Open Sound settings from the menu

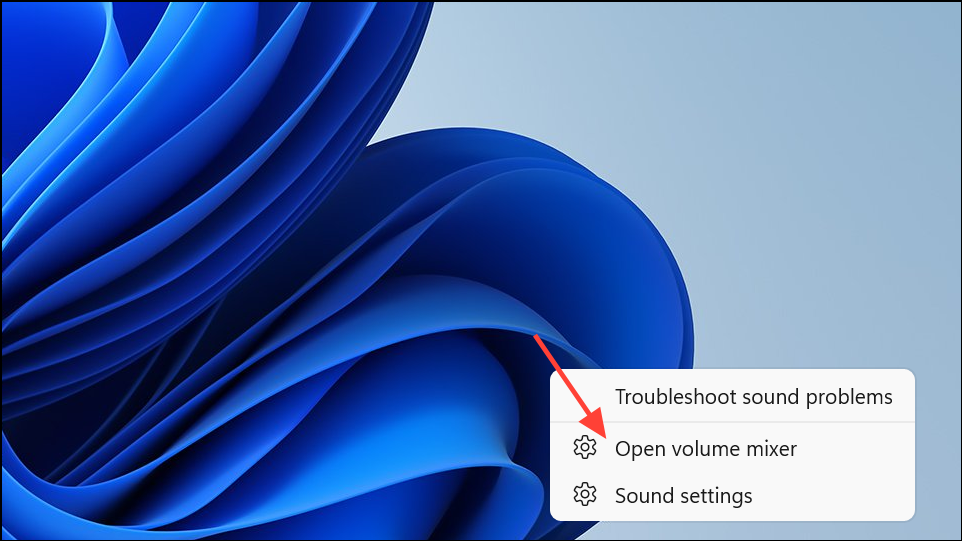pyautogui.click(x=732, y=495)
